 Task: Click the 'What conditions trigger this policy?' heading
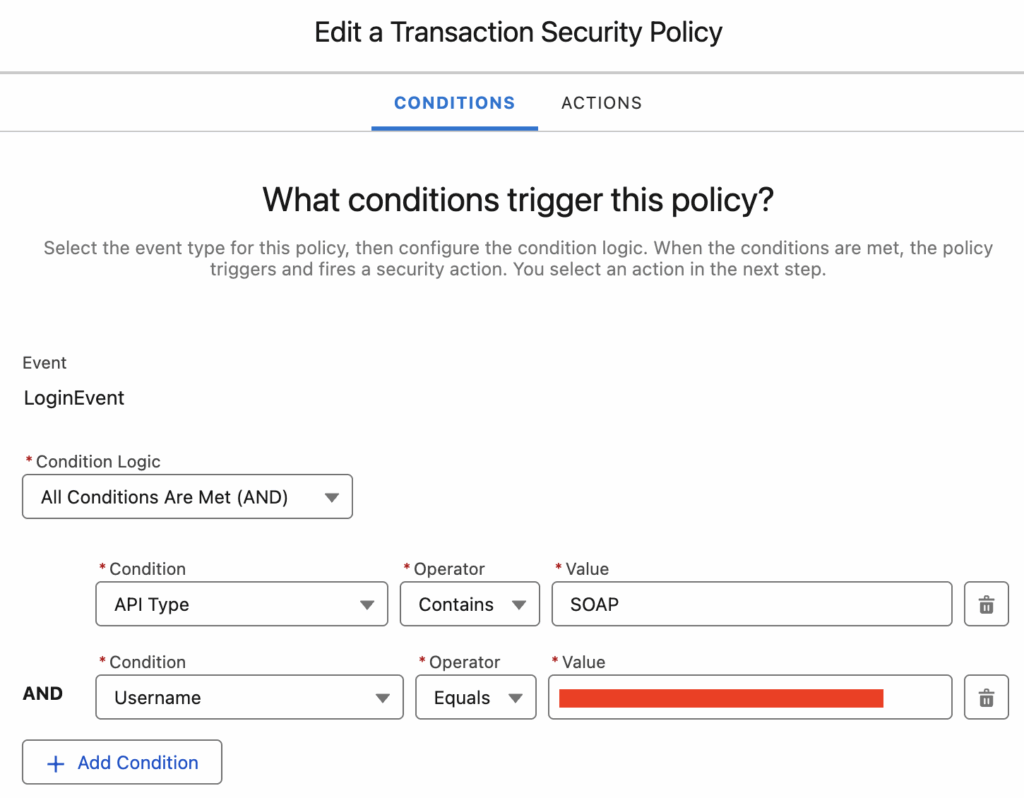pyautogui.click(x=518, y=200)
